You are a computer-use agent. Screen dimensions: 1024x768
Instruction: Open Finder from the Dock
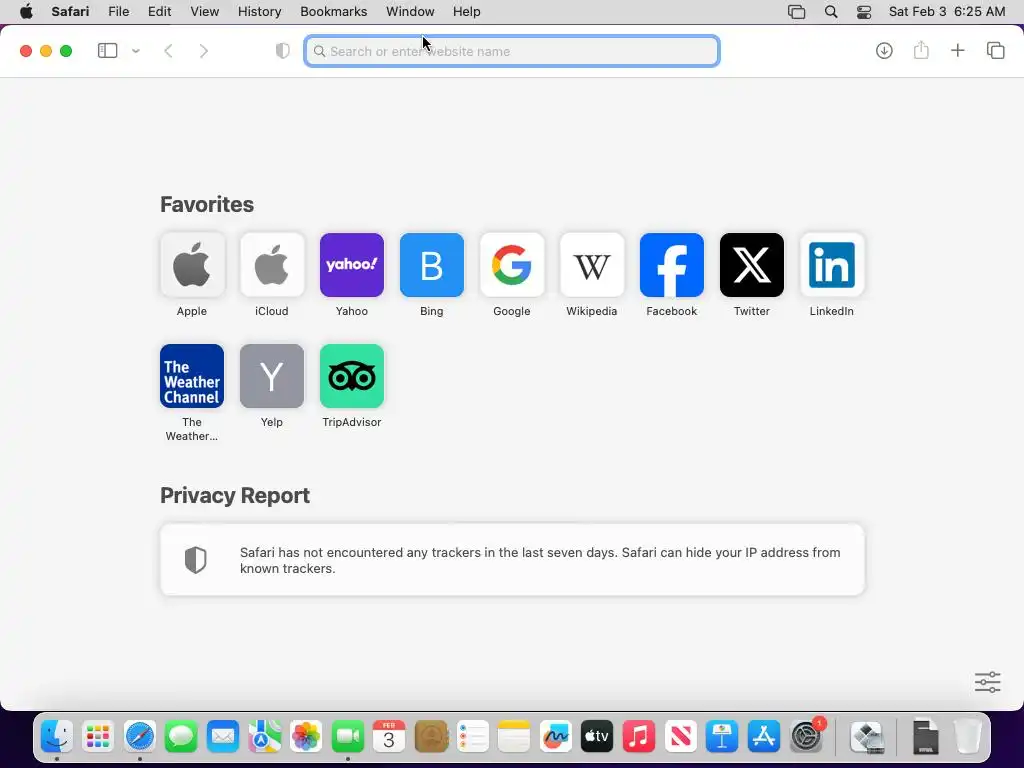(x=57, y=737)
